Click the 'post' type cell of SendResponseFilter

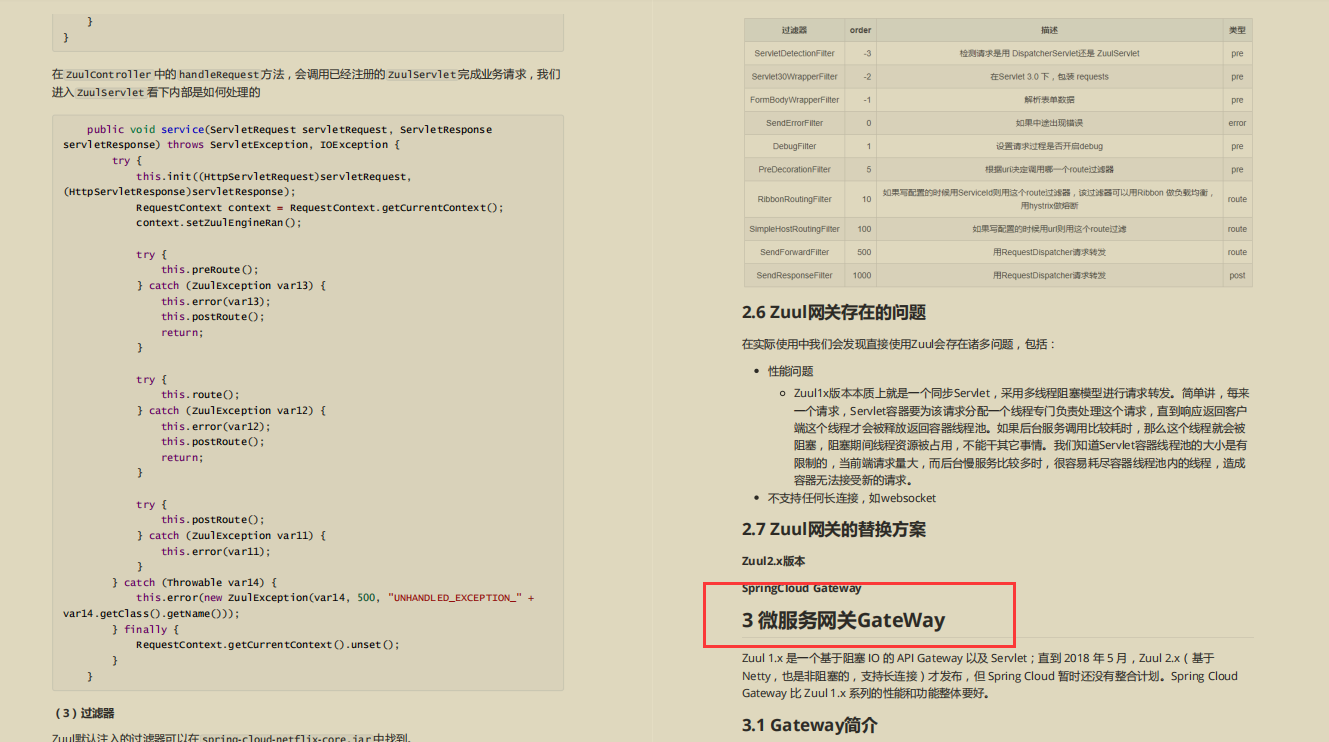[x=1237, y=275]
